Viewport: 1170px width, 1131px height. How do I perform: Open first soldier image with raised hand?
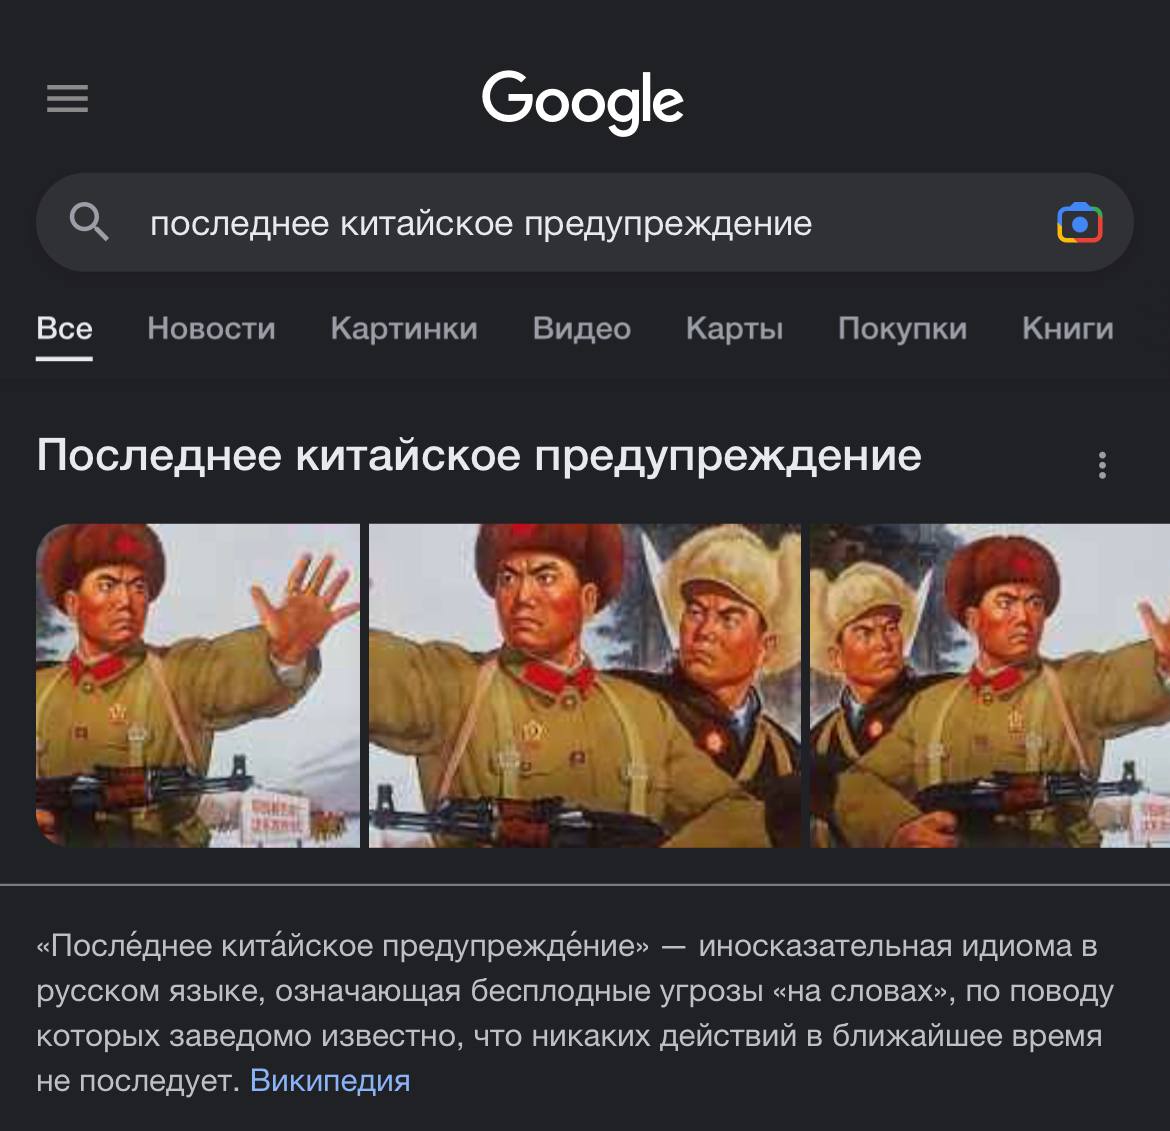tap(198, 686)
